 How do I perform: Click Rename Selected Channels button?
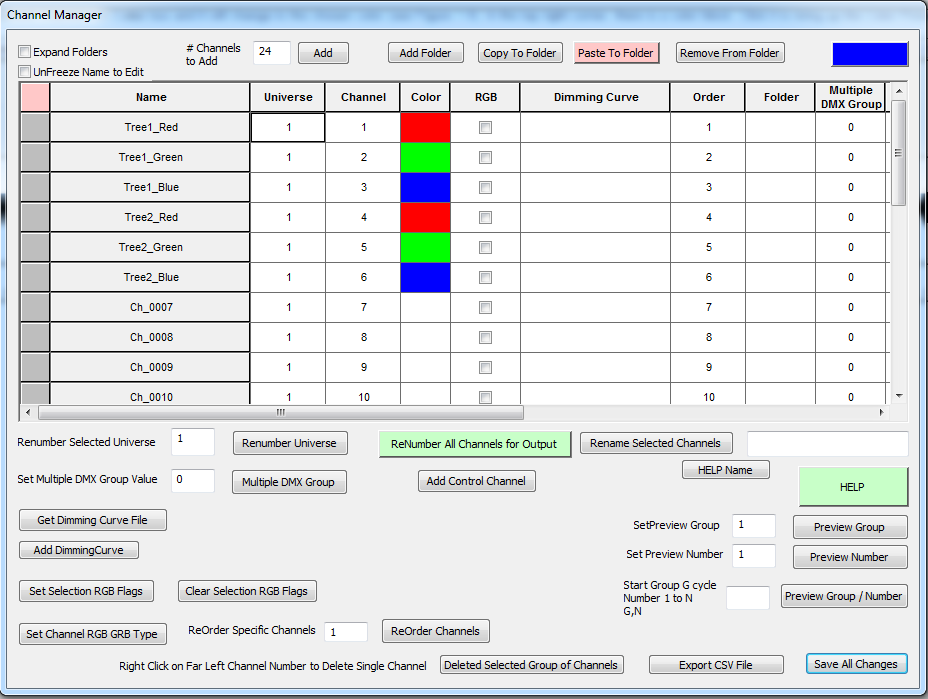point(656,443)
